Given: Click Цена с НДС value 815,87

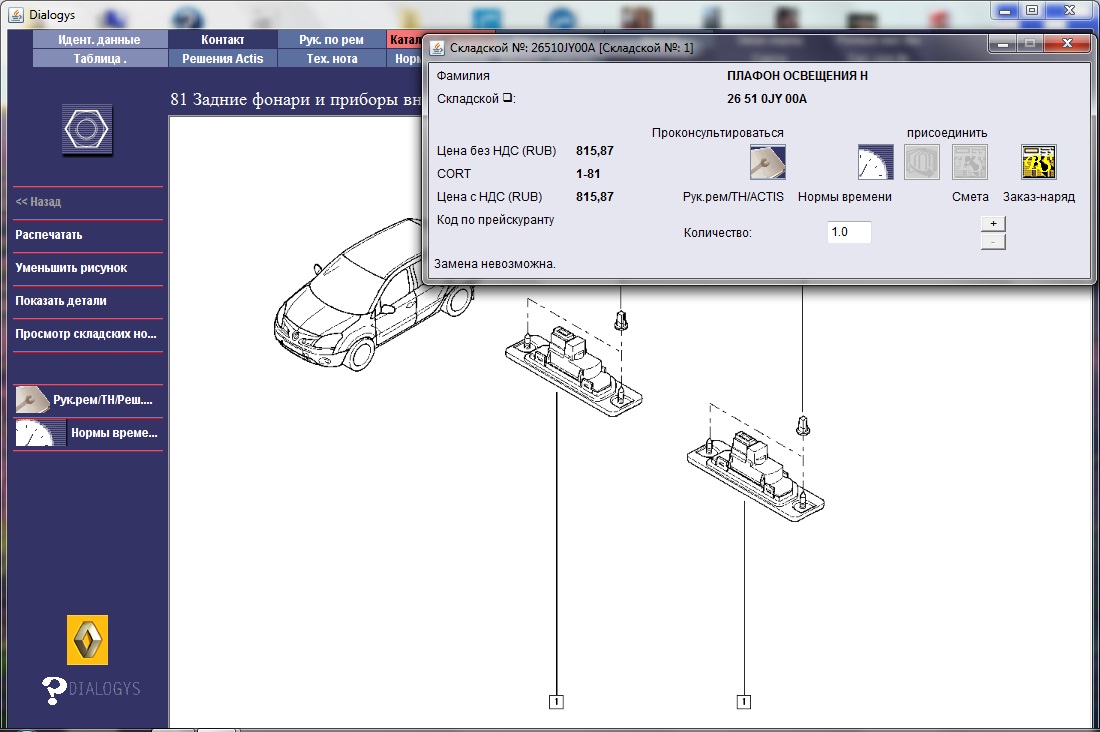Looking at the screenshot, I should 595,197.
